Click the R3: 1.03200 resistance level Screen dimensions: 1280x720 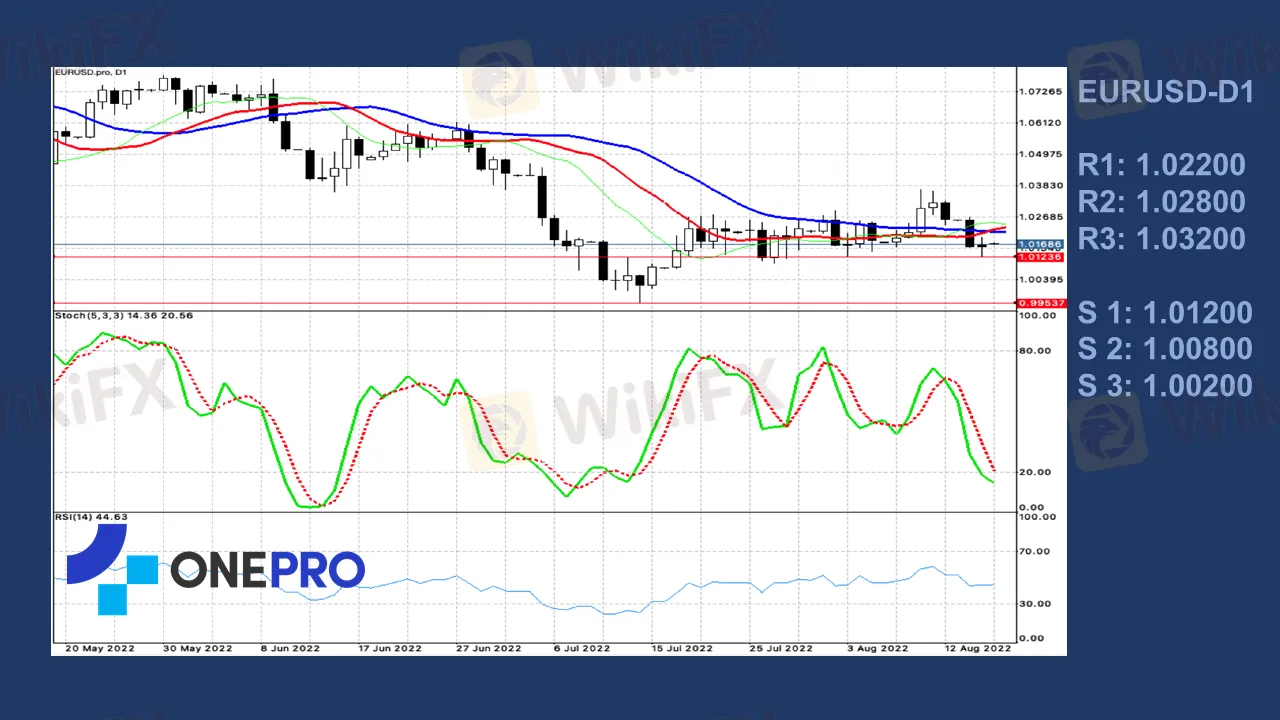point(1161,238)
